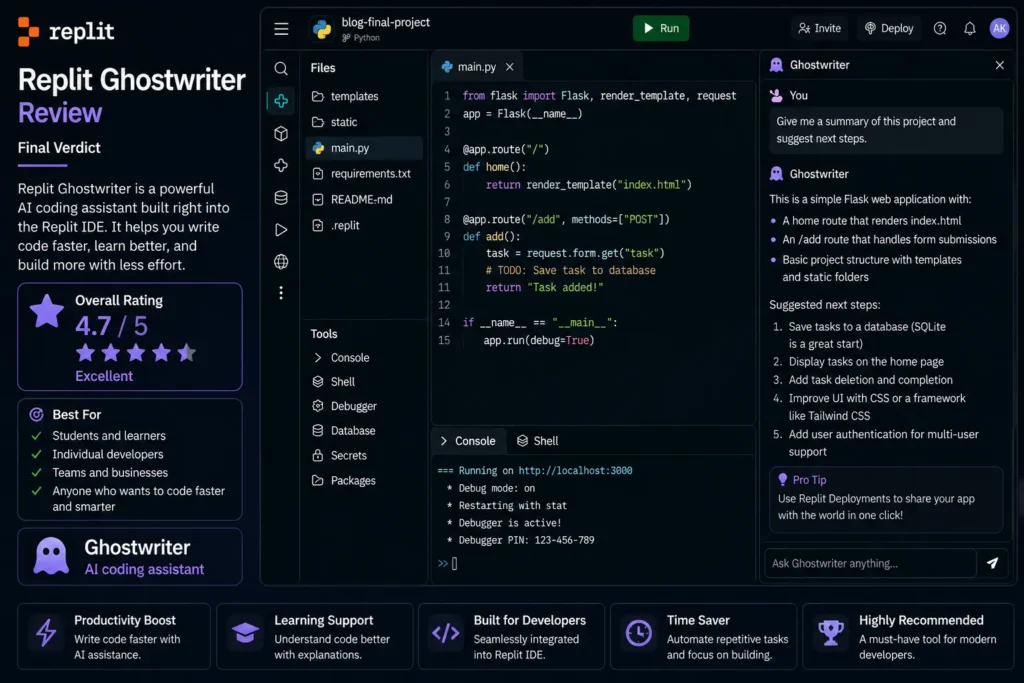The height and width of the screenshot is (683, 1024).
Task: Open the help question mark icon
Action: 940,28
